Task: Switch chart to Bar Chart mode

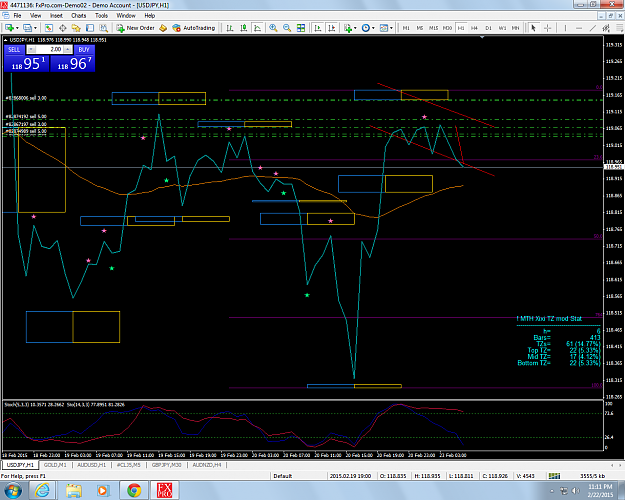Action: (230, 28)
